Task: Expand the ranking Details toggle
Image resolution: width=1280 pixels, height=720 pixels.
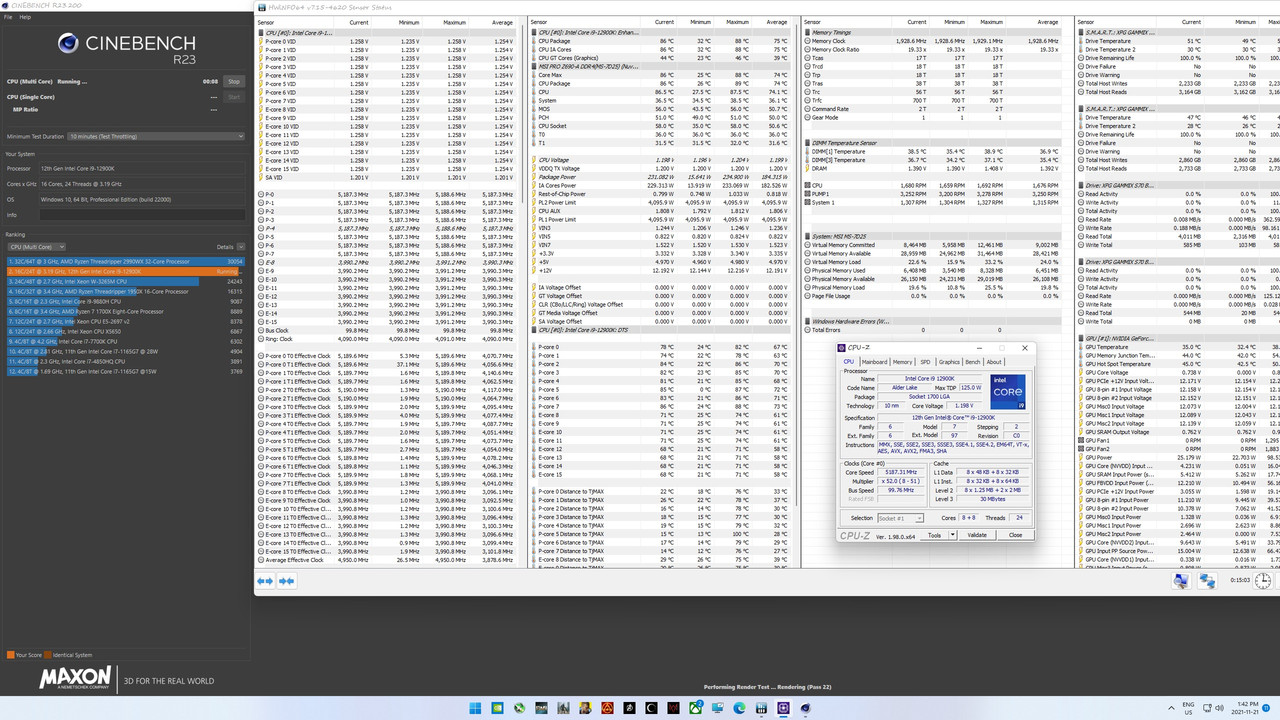Action: click(240, 246)
